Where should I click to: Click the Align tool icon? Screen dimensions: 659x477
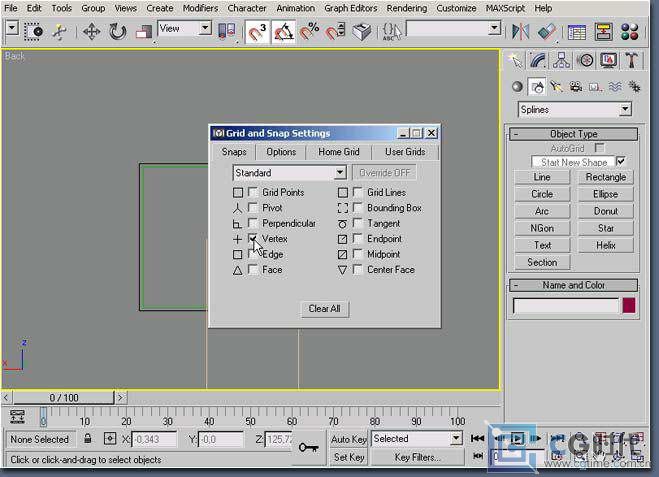pos(547,32)
